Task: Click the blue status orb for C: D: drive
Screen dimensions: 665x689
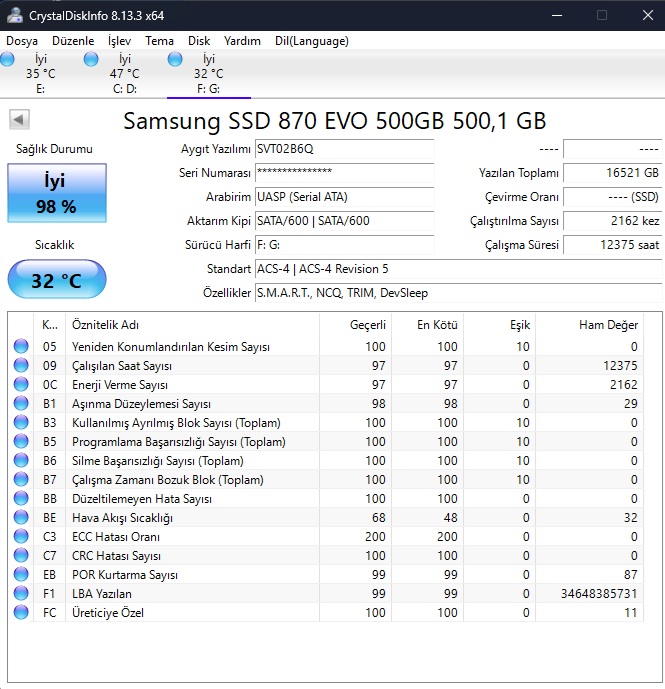Action: click(x=91, y=59)
